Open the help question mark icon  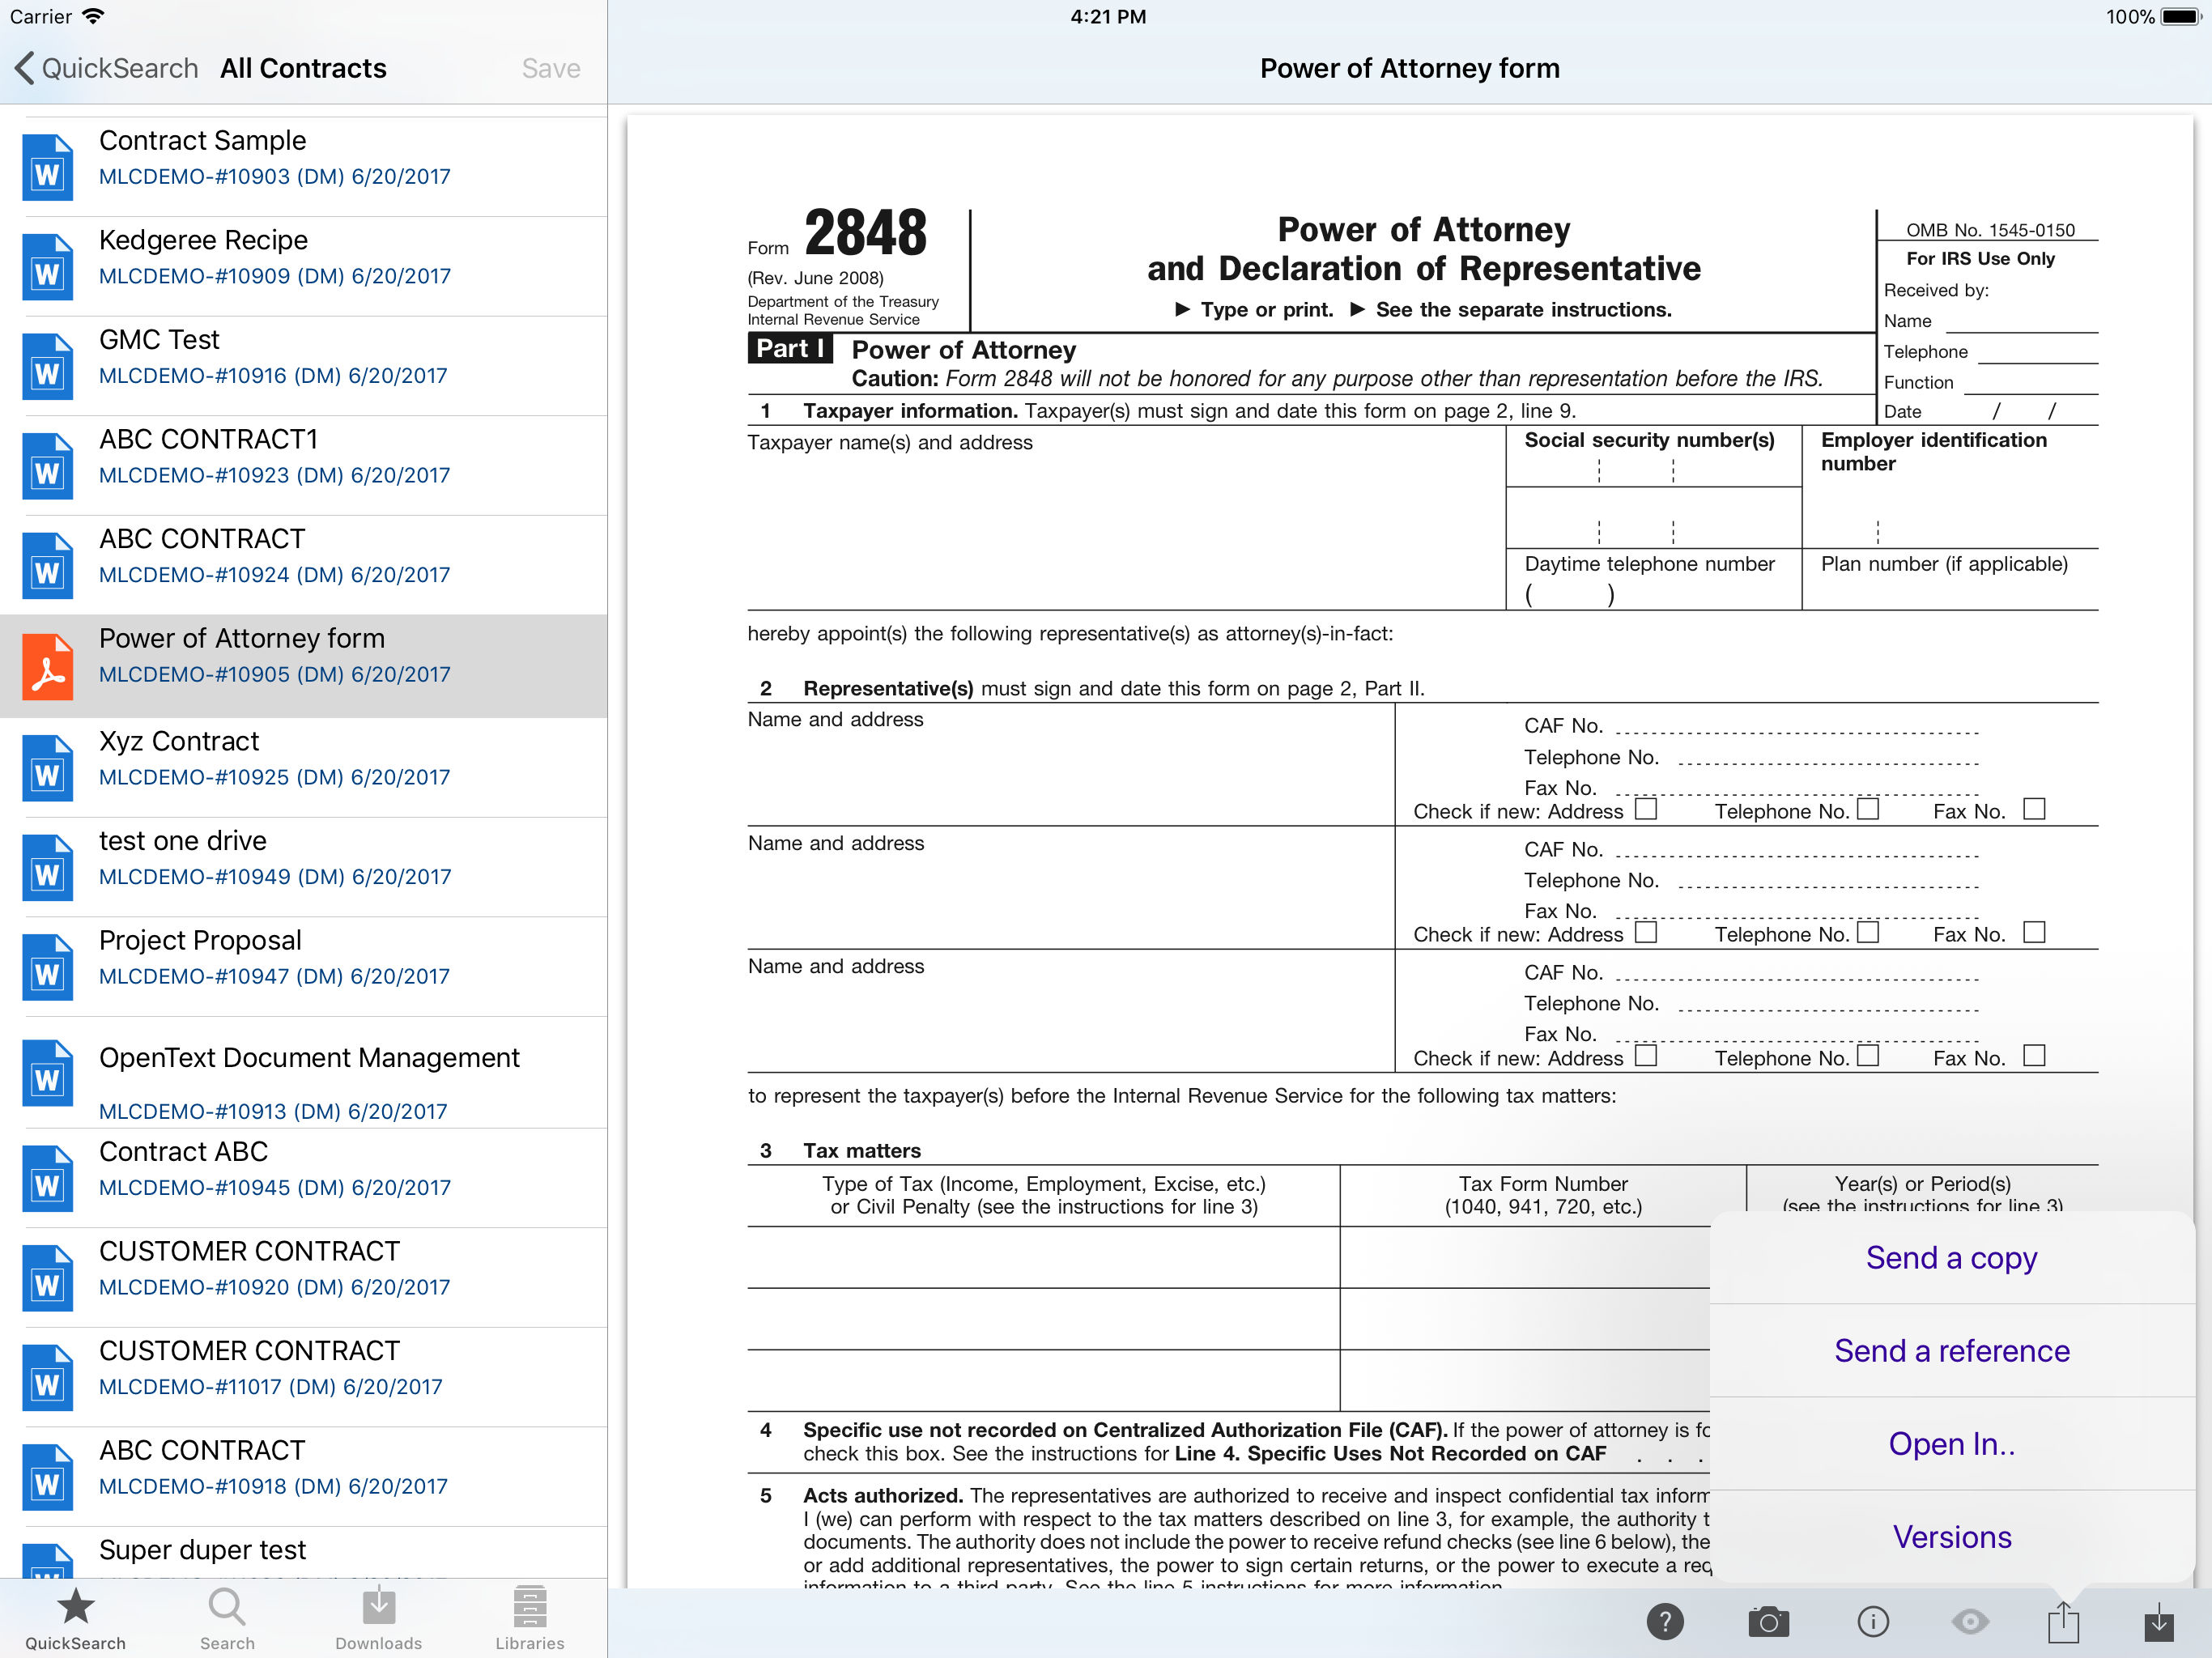click(x=1665, y=1621)
